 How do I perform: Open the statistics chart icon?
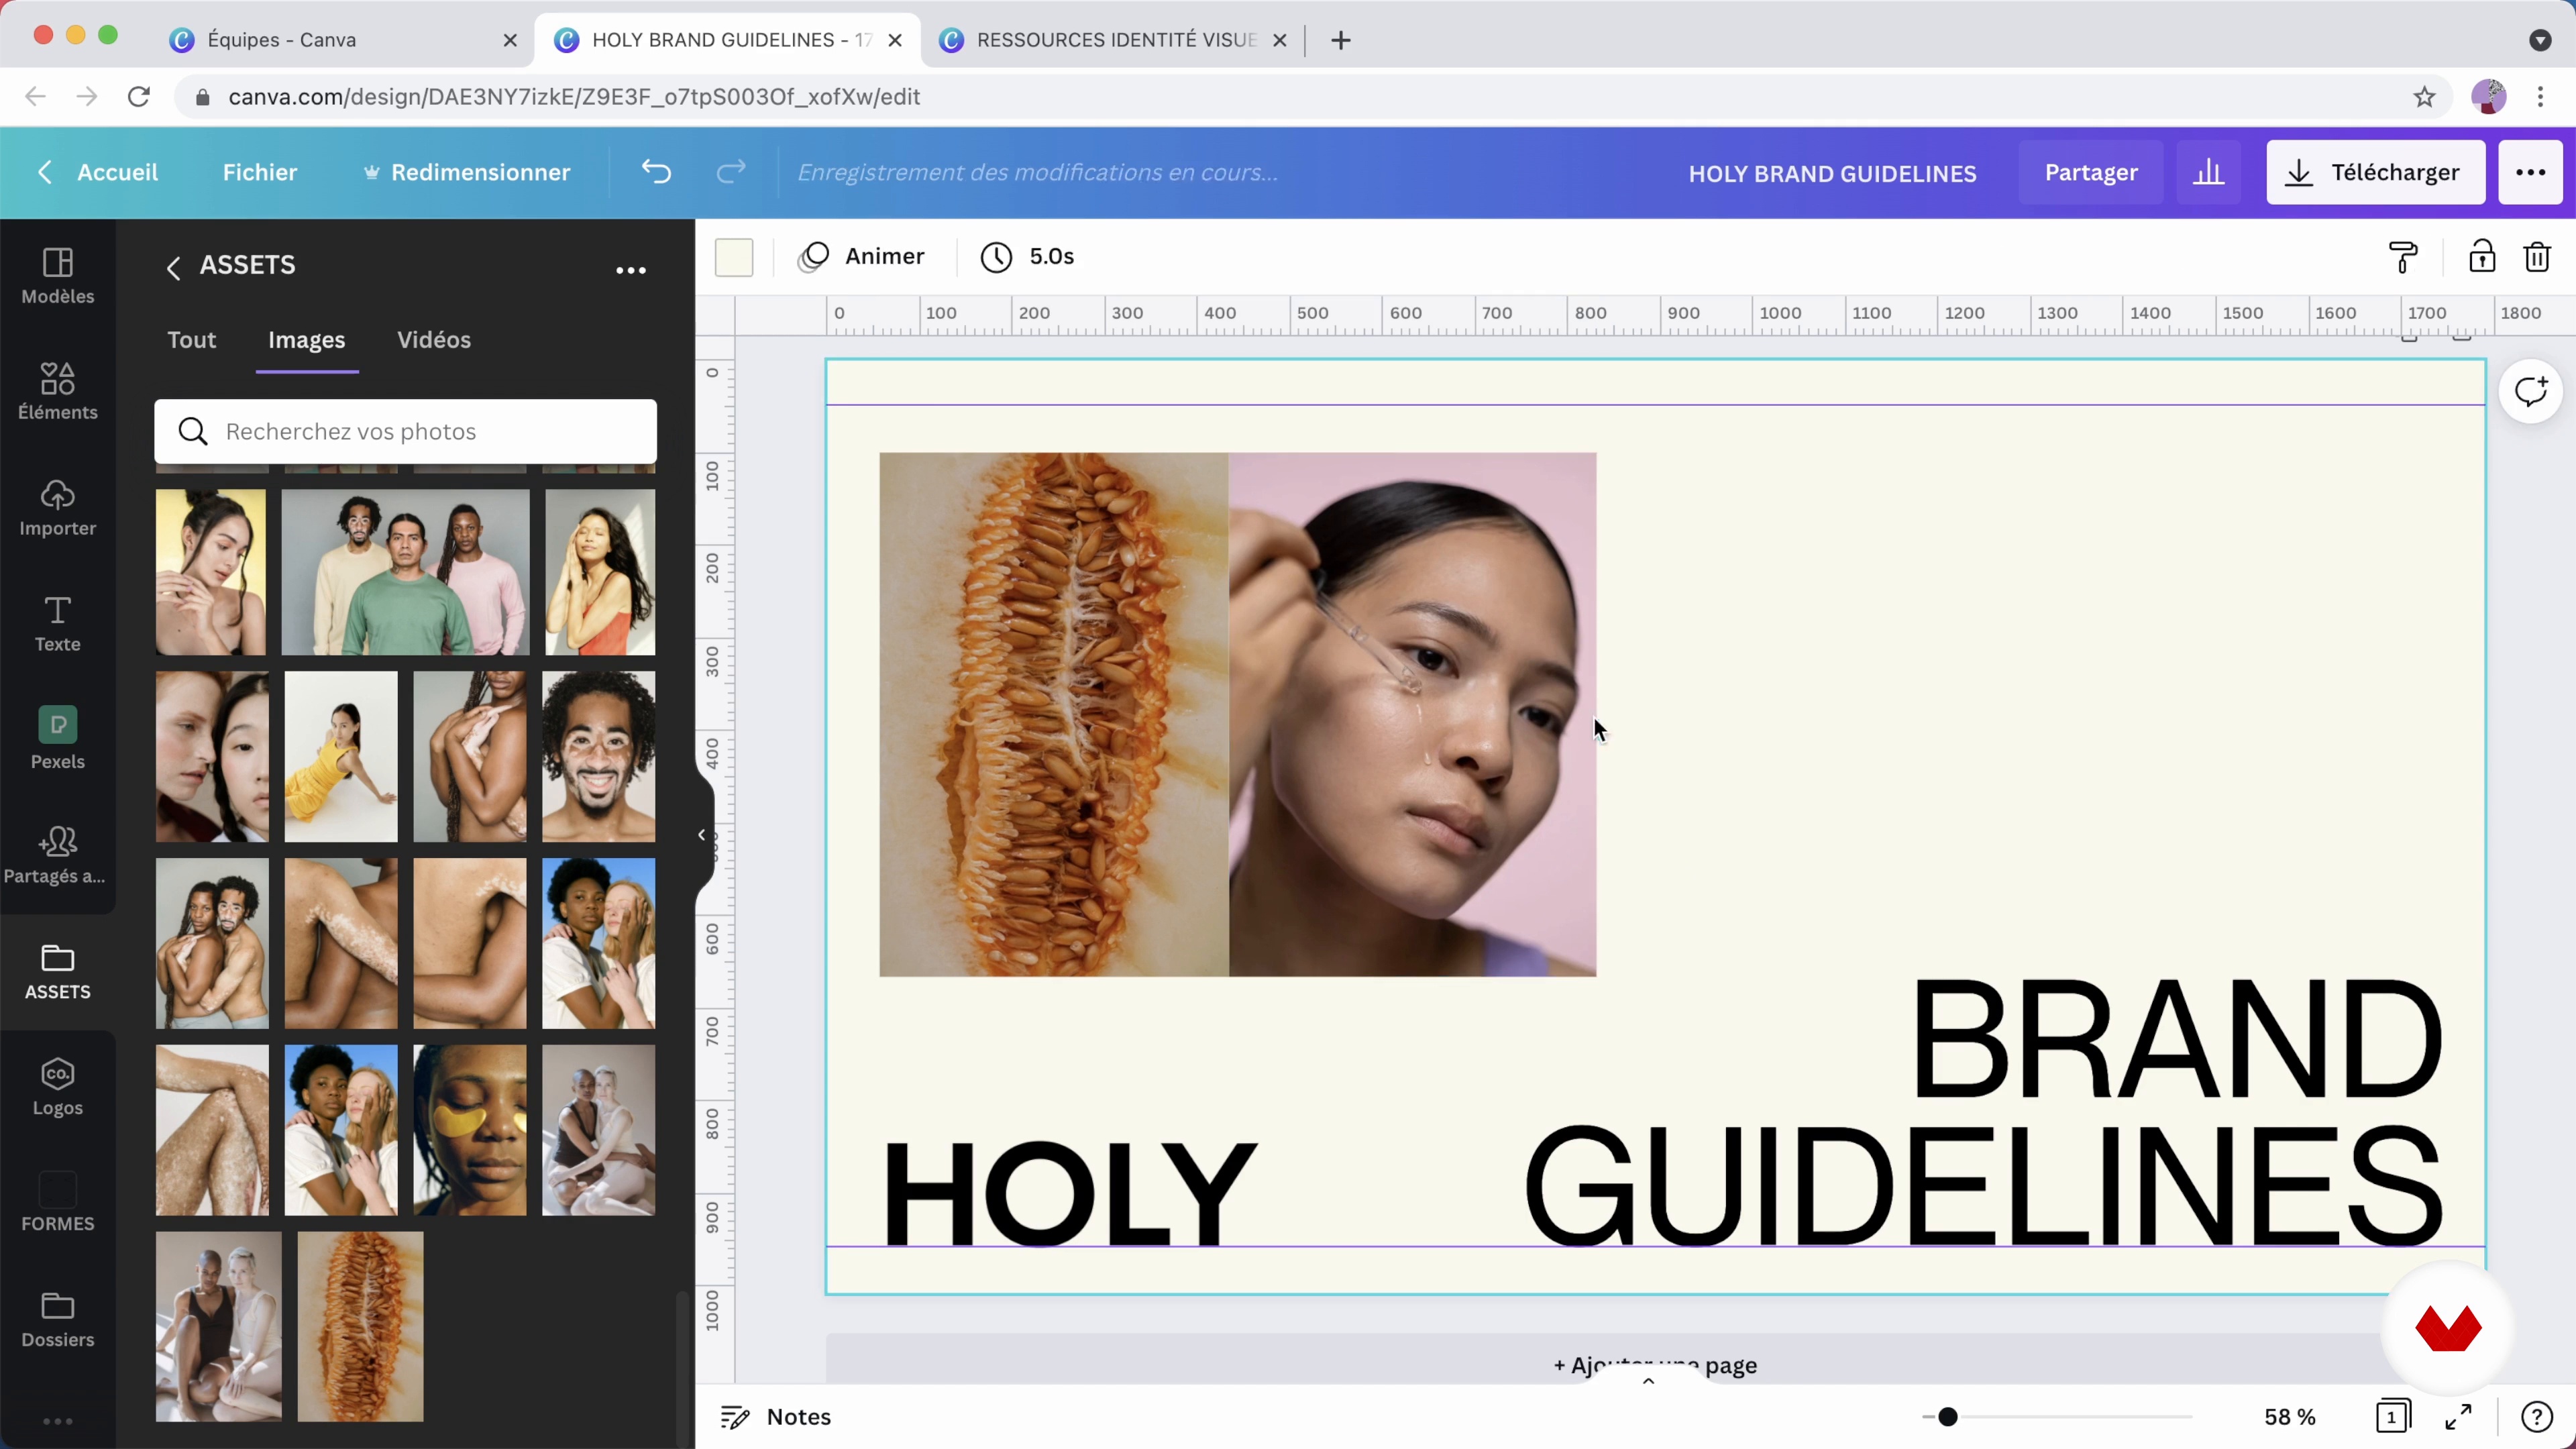2209,173
